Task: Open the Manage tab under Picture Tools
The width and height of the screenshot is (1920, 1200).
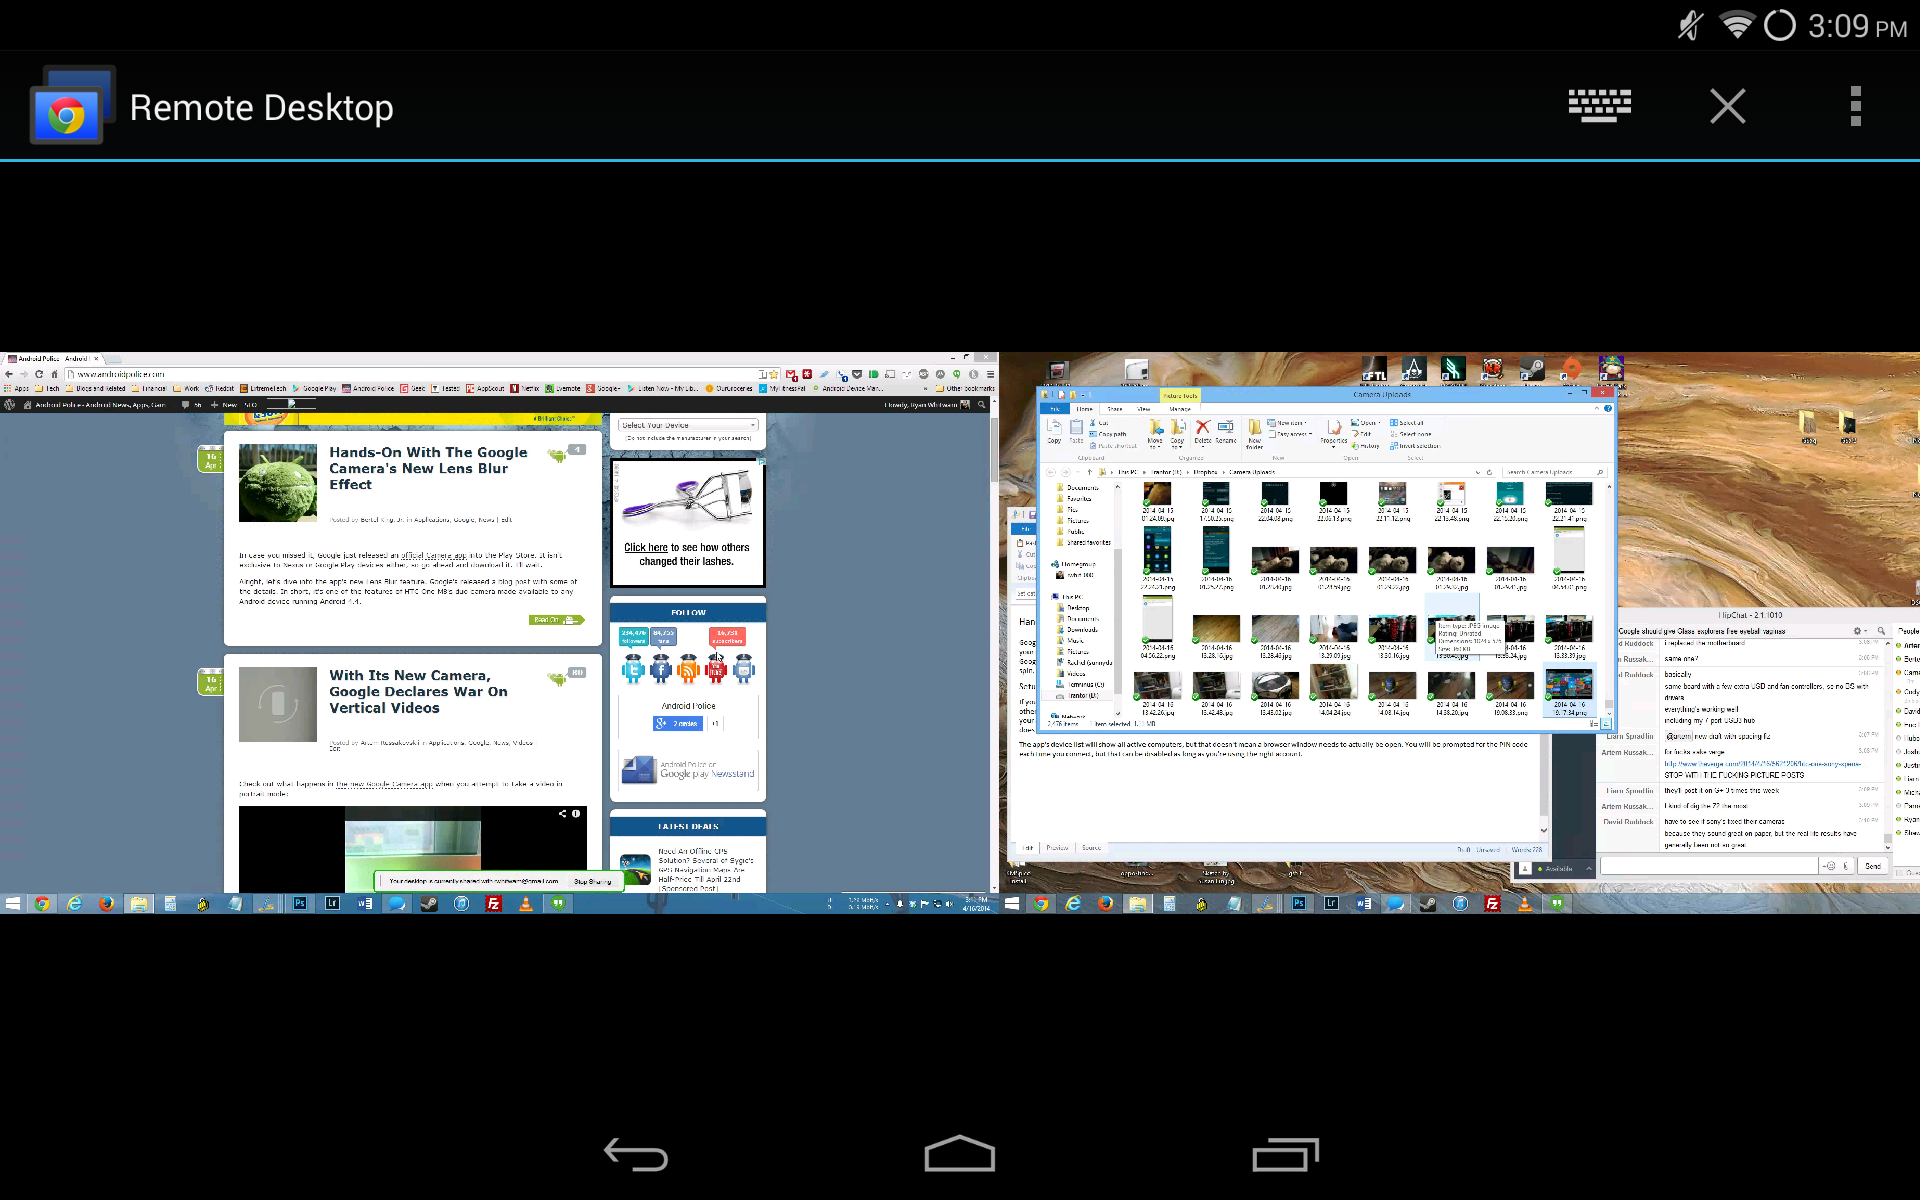Action: point(1180,409)
